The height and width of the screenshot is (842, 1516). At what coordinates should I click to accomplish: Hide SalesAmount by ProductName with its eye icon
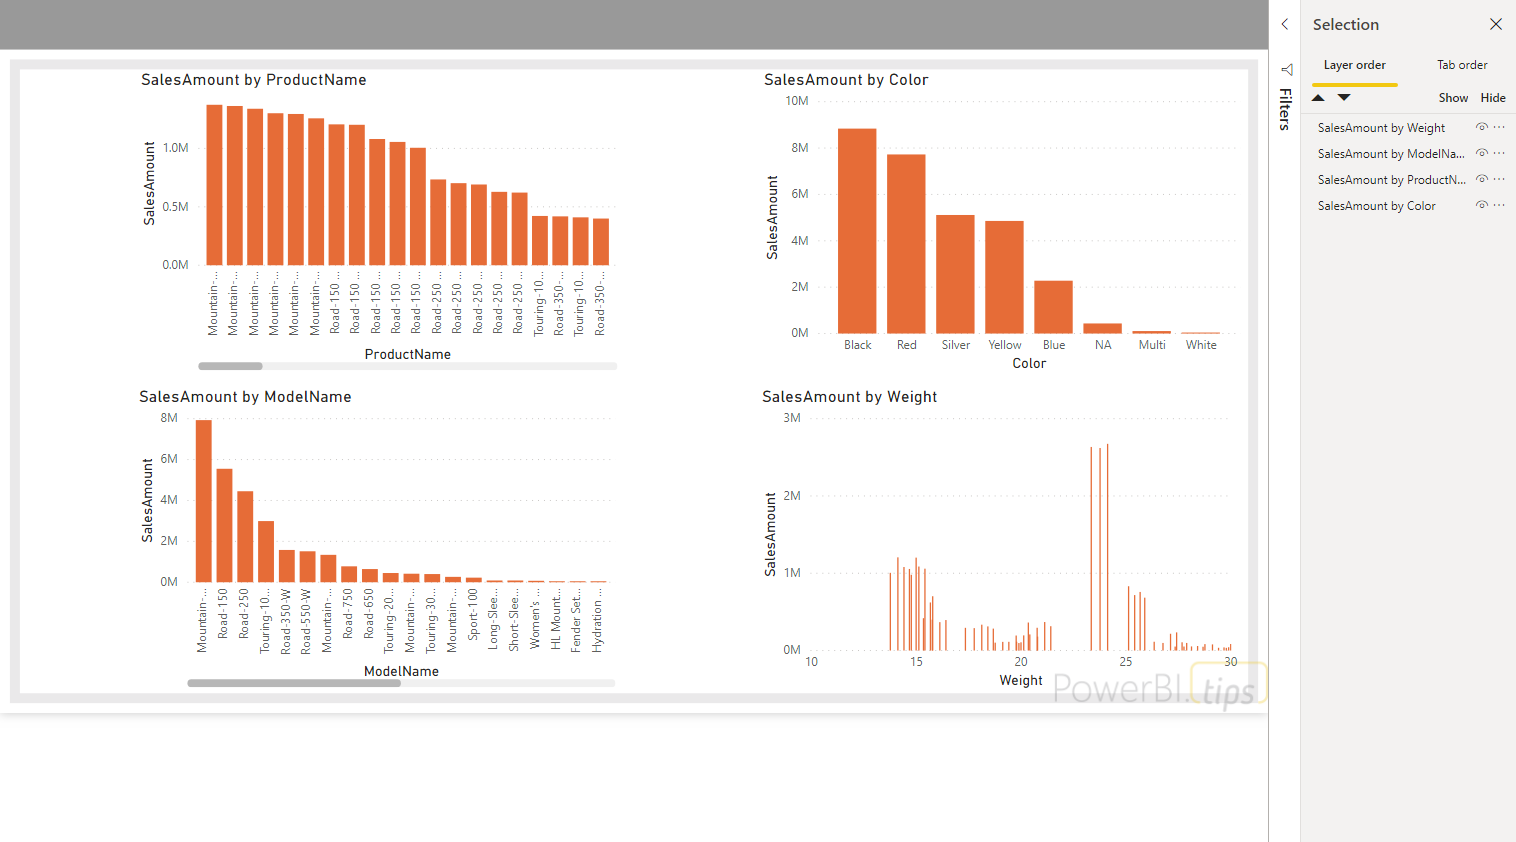(1481, 179)
